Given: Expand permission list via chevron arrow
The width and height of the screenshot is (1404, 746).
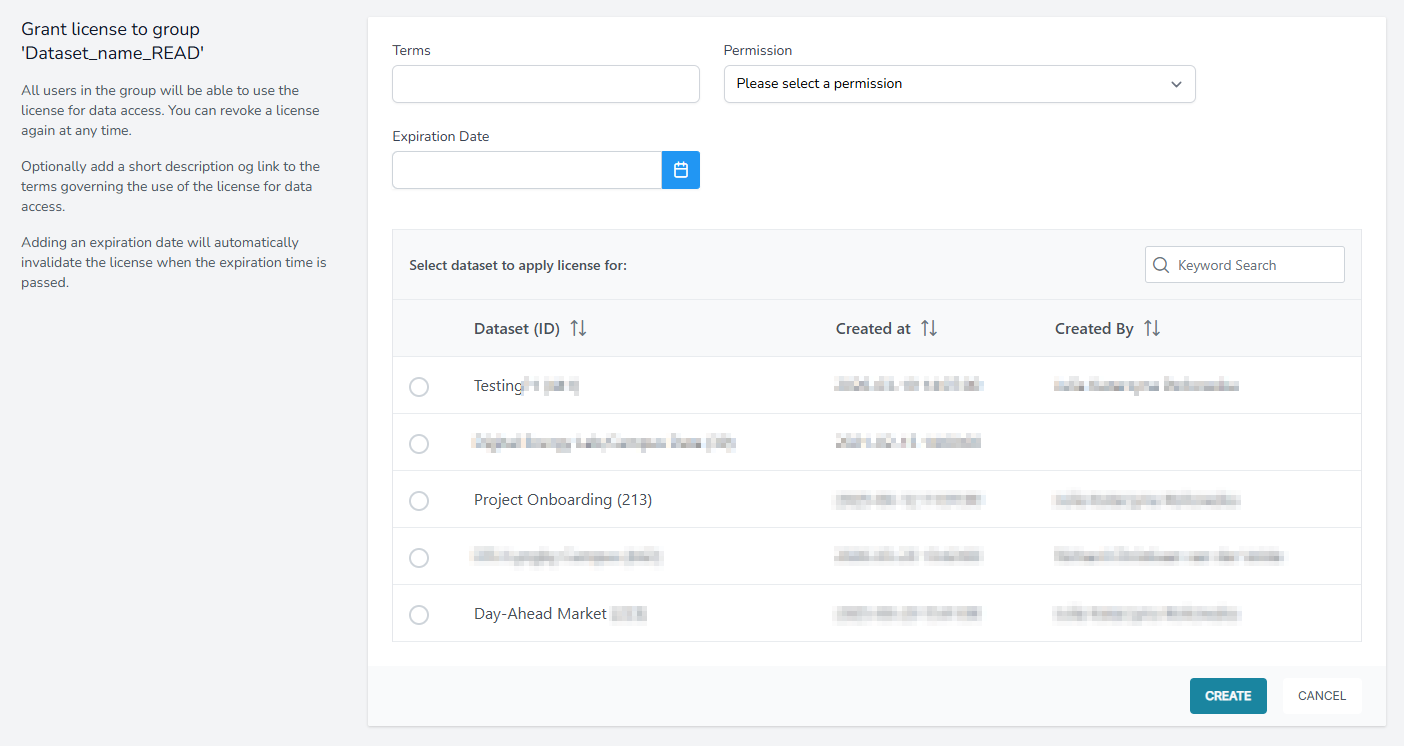Looking at the screenshot, I should click(1176, 84).
